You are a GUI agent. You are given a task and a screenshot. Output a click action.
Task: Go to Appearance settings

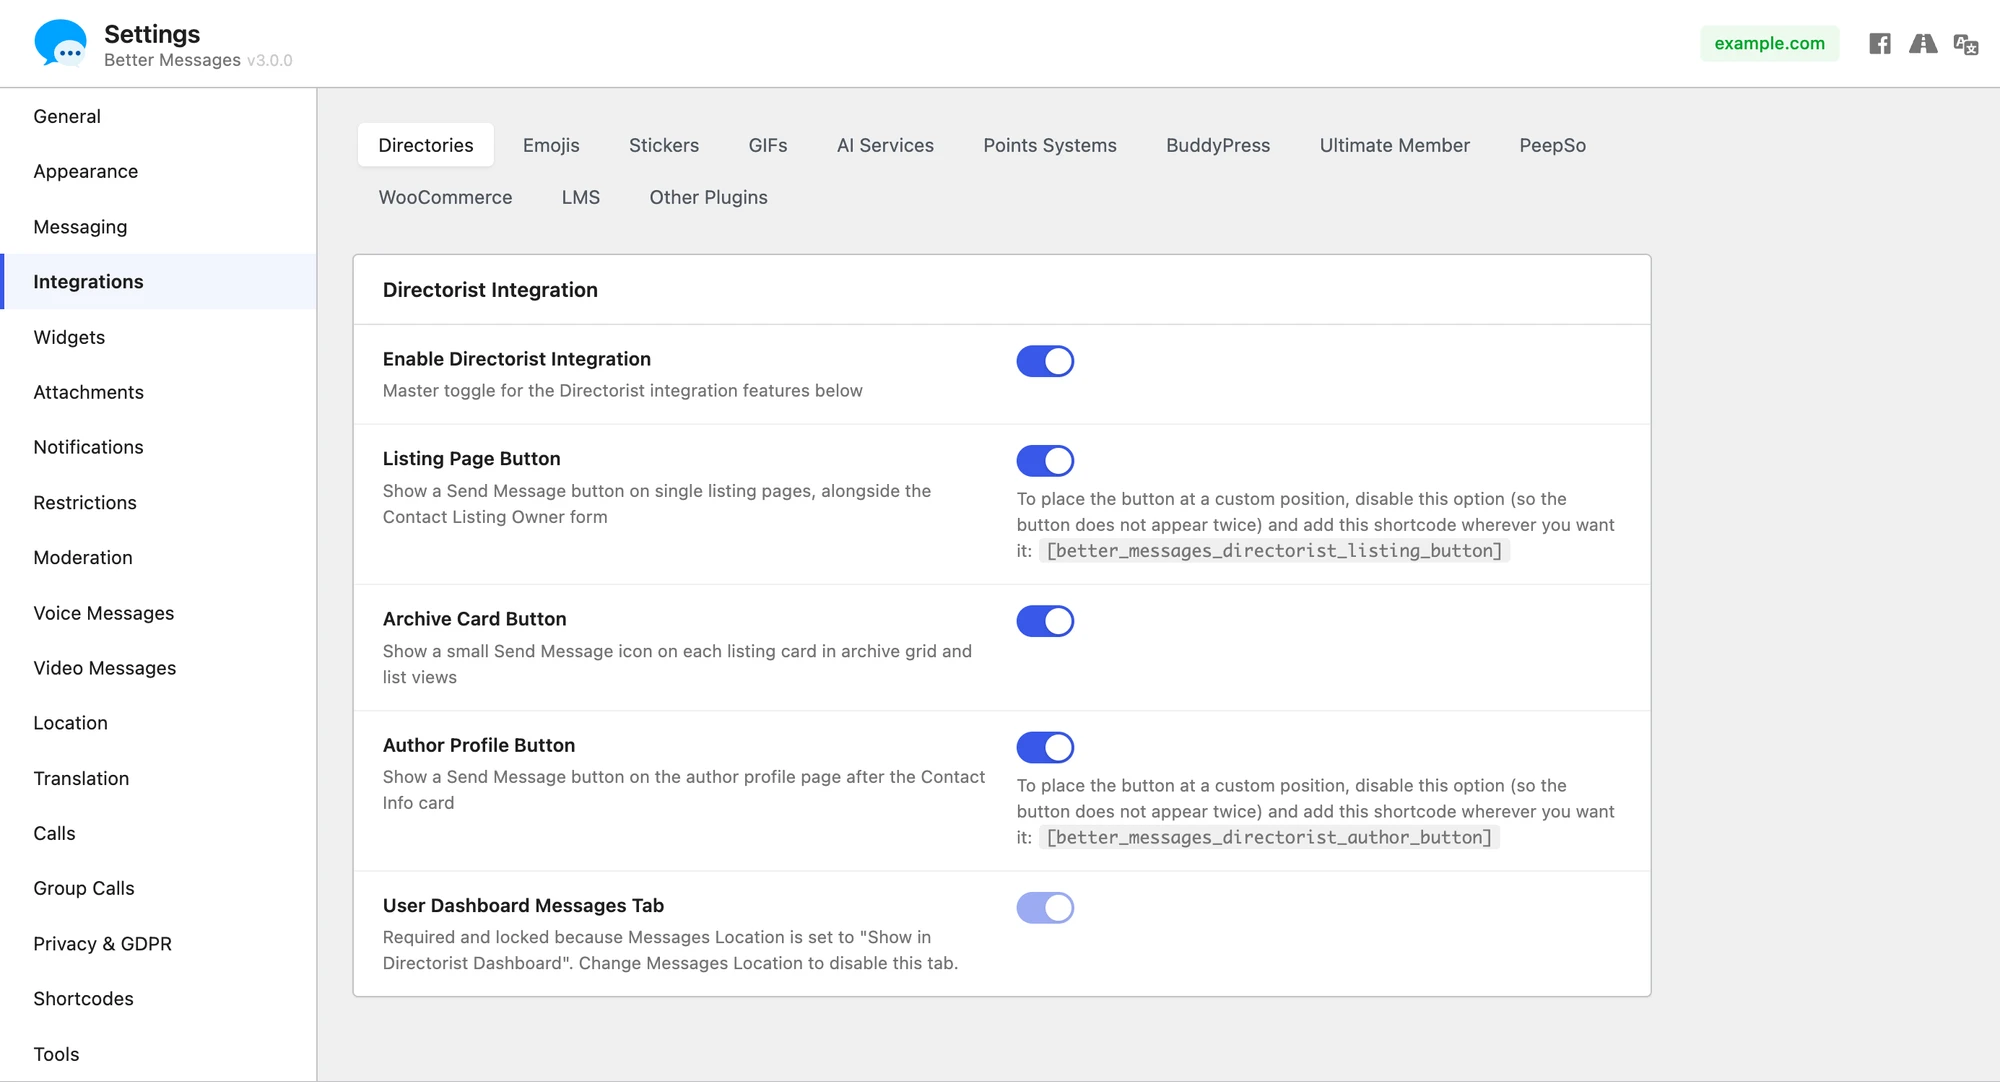[158, 171]
